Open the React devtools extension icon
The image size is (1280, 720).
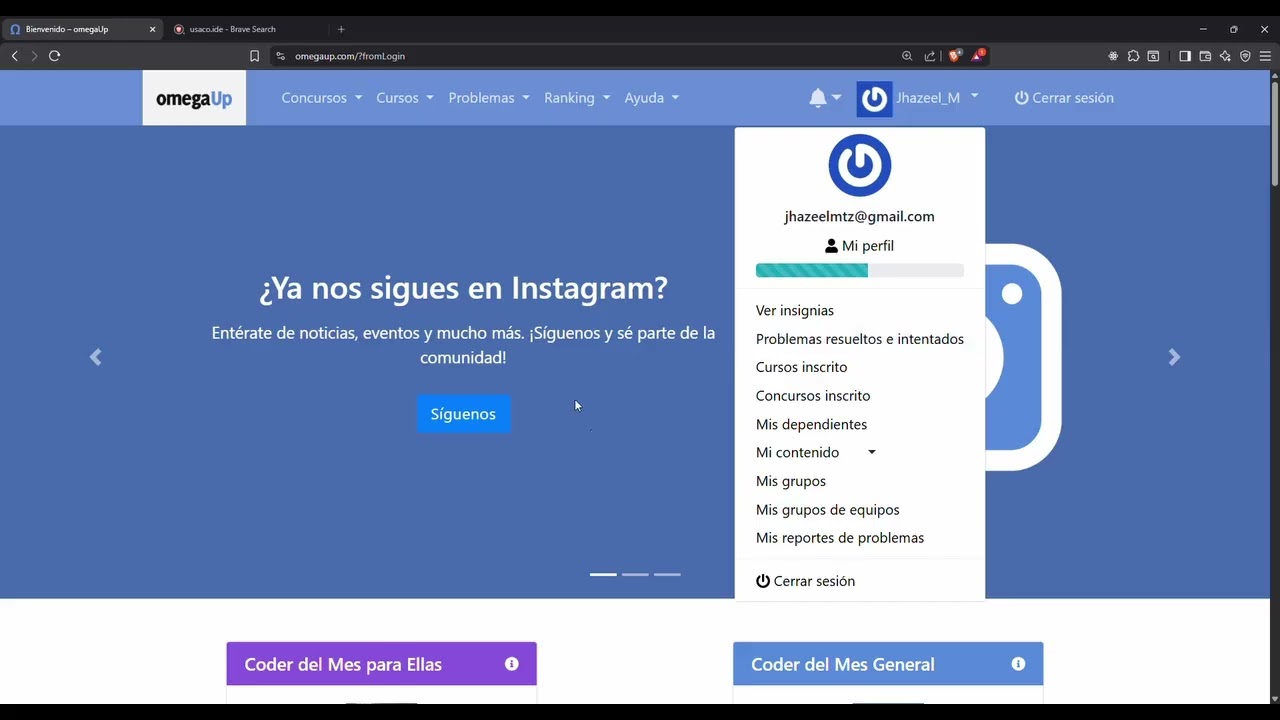(x=1113, y=56)
